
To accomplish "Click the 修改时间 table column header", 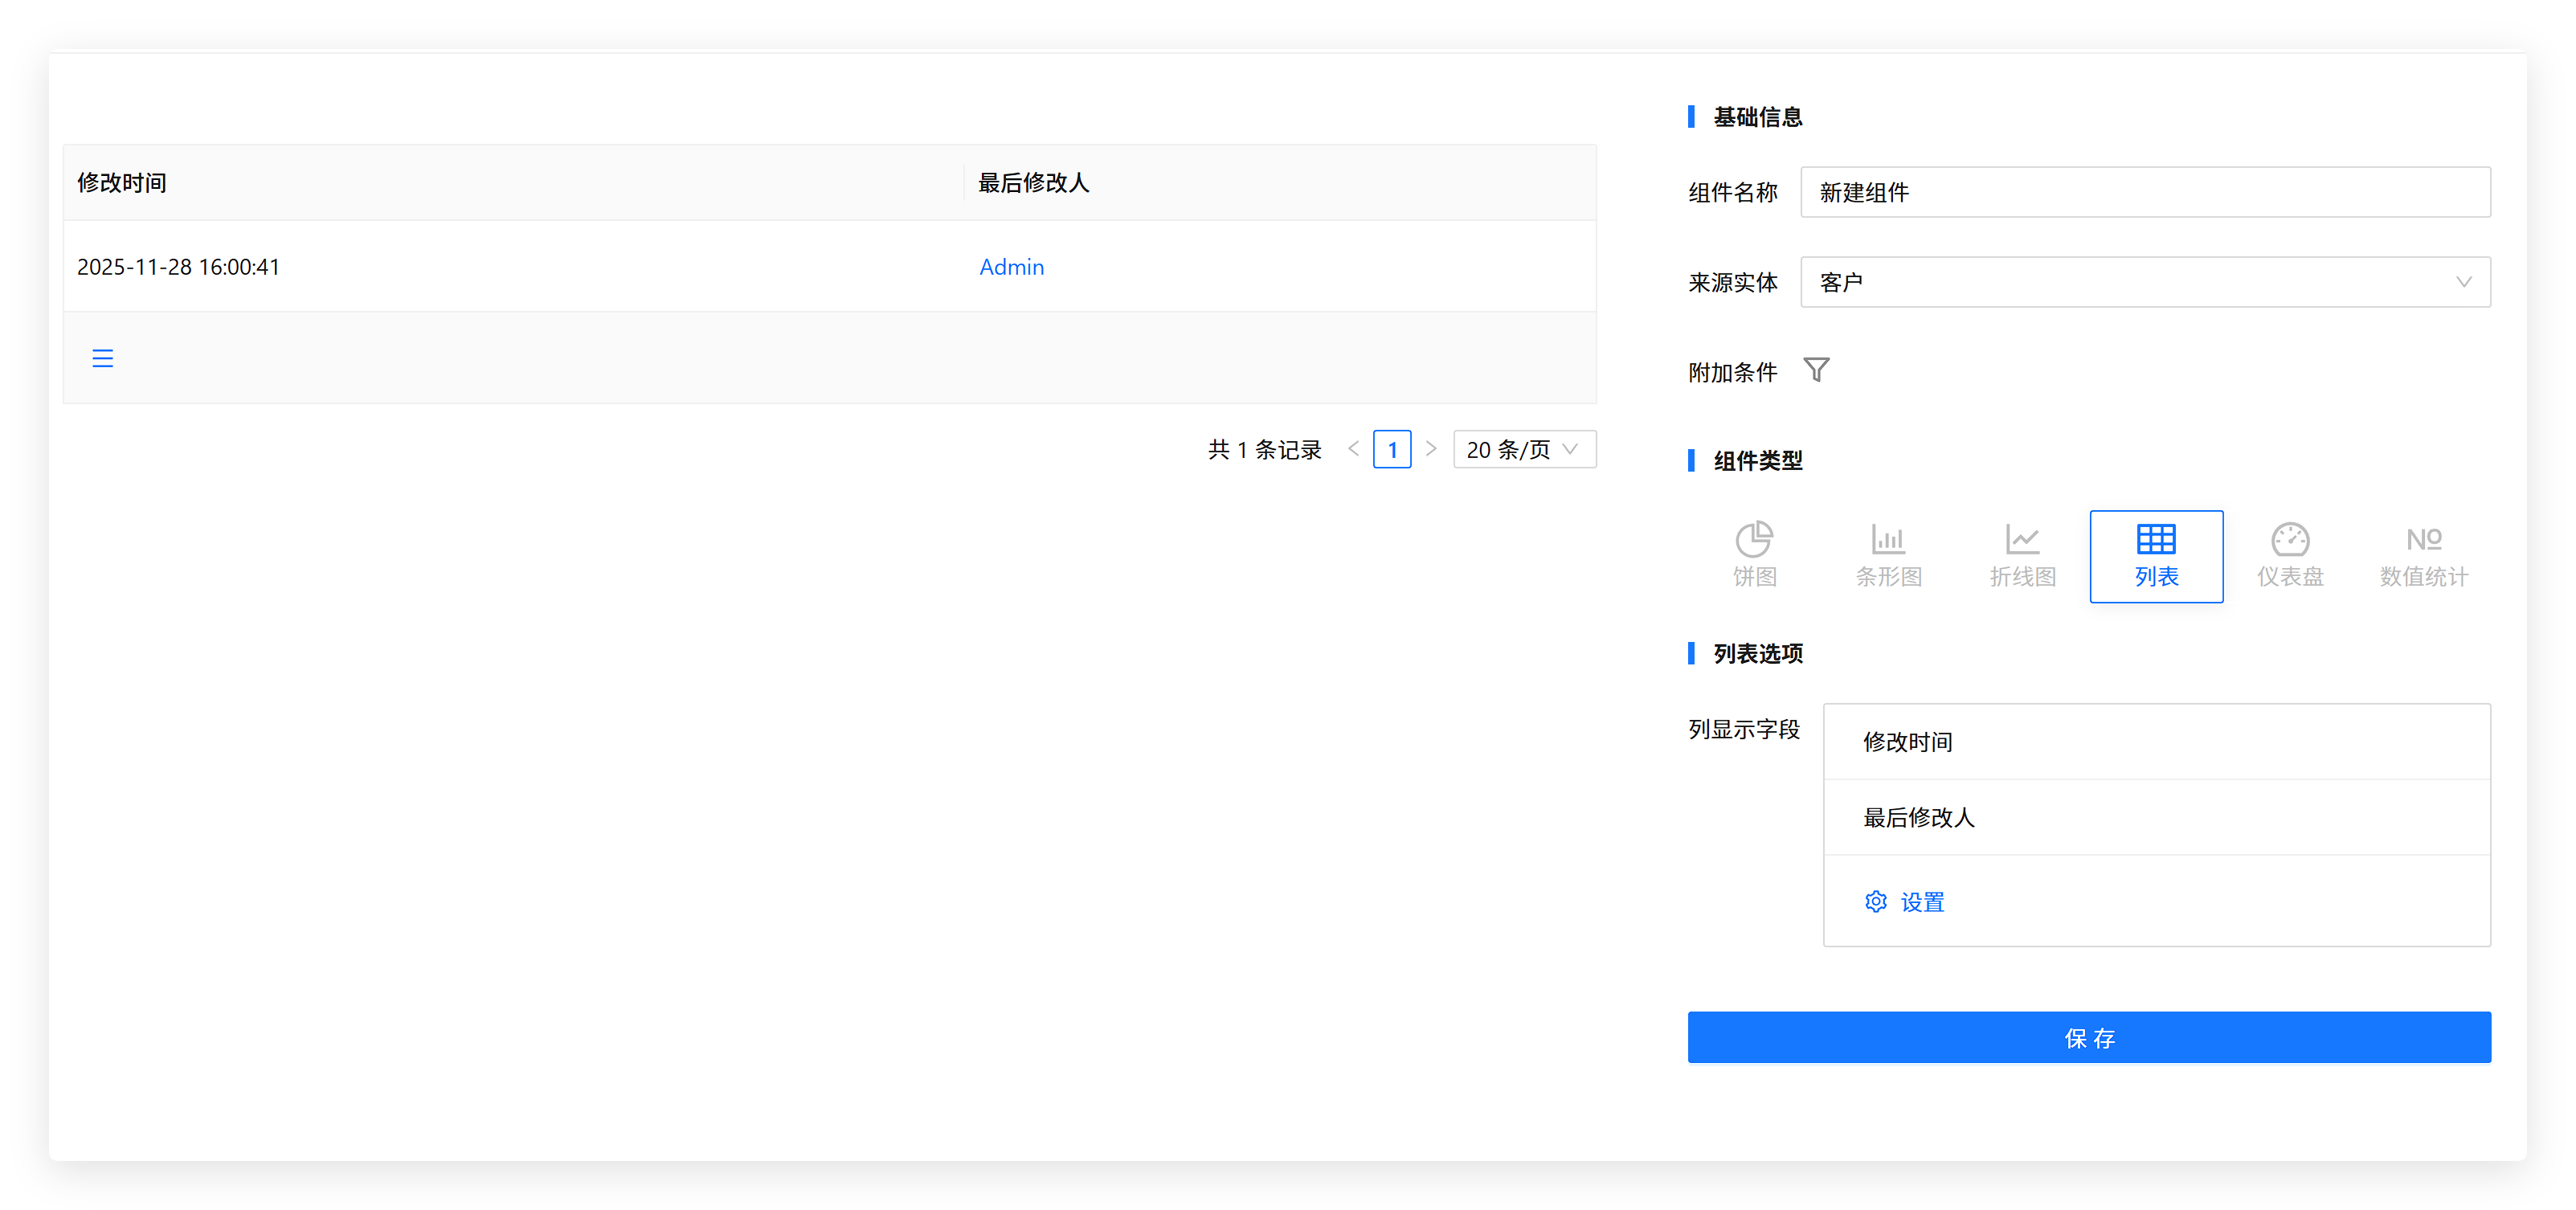I will point(122,183).
